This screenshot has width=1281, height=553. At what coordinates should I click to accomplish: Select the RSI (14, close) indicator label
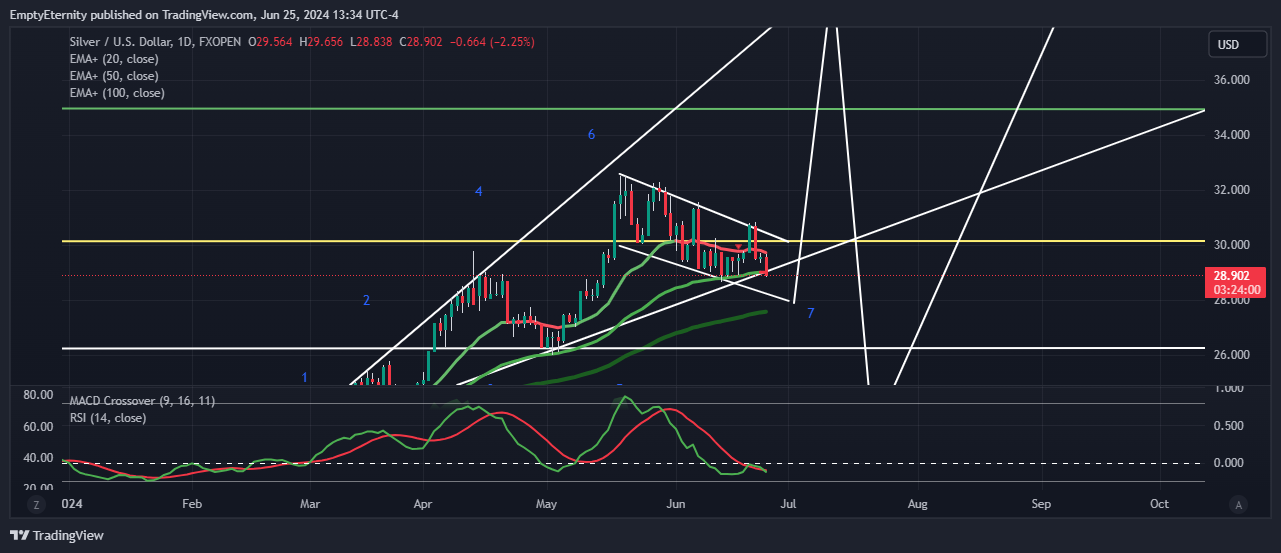tap(108, 418)
